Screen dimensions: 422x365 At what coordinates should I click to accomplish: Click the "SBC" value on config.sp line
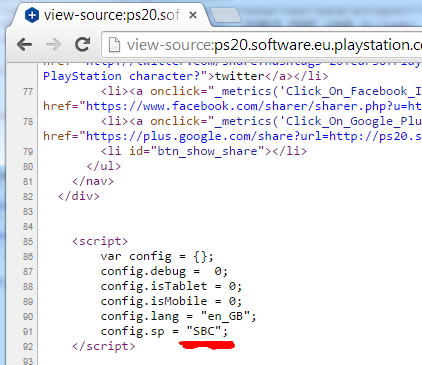204,331
